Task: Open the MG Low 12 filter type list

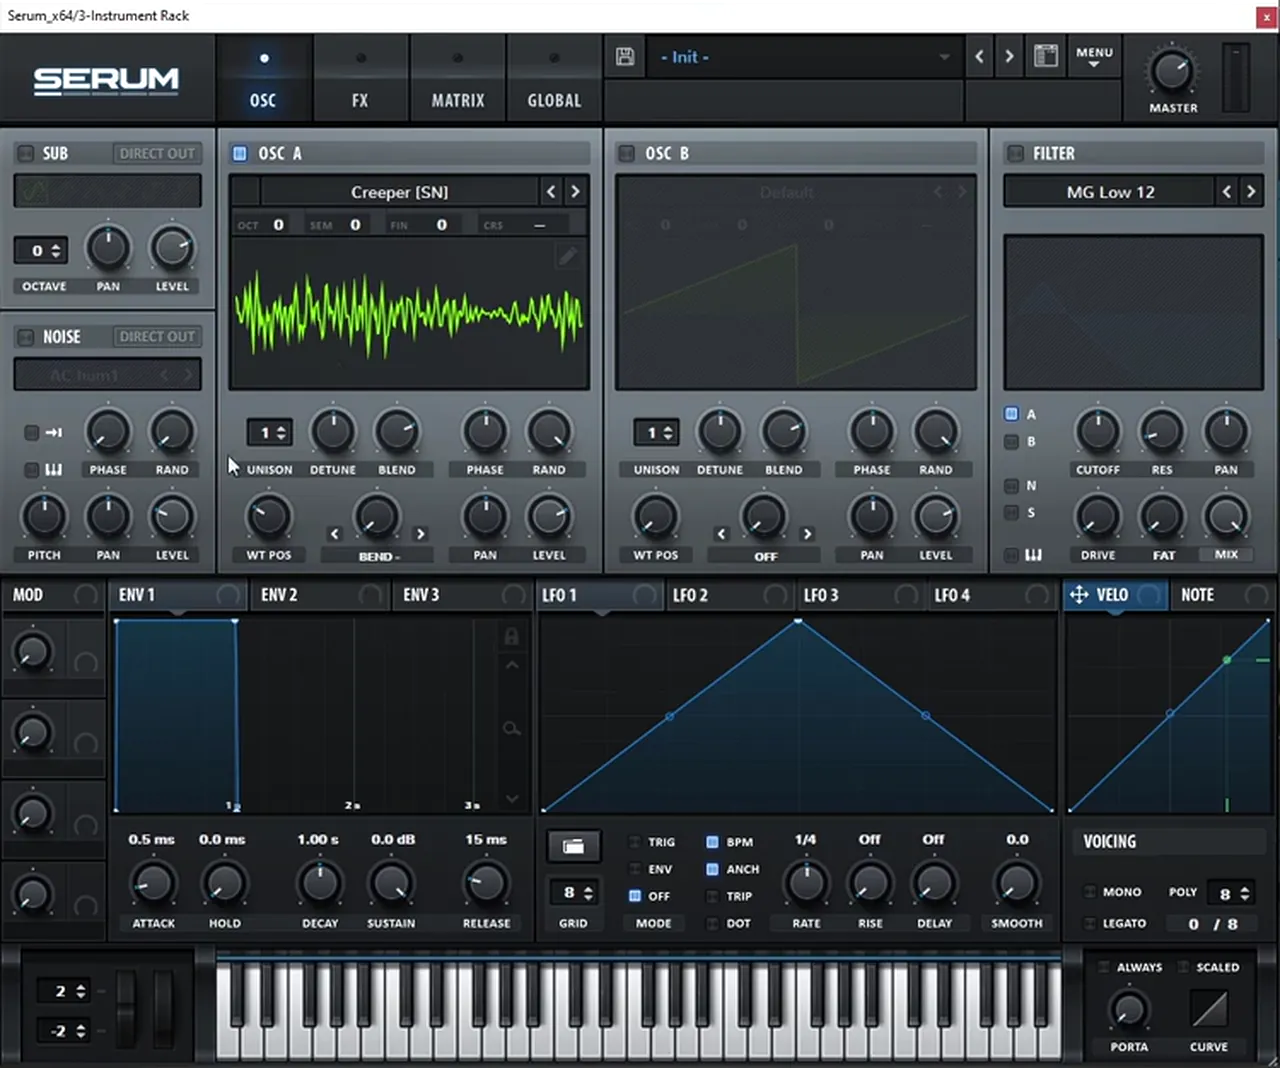Action: (x=1110, y=191)
